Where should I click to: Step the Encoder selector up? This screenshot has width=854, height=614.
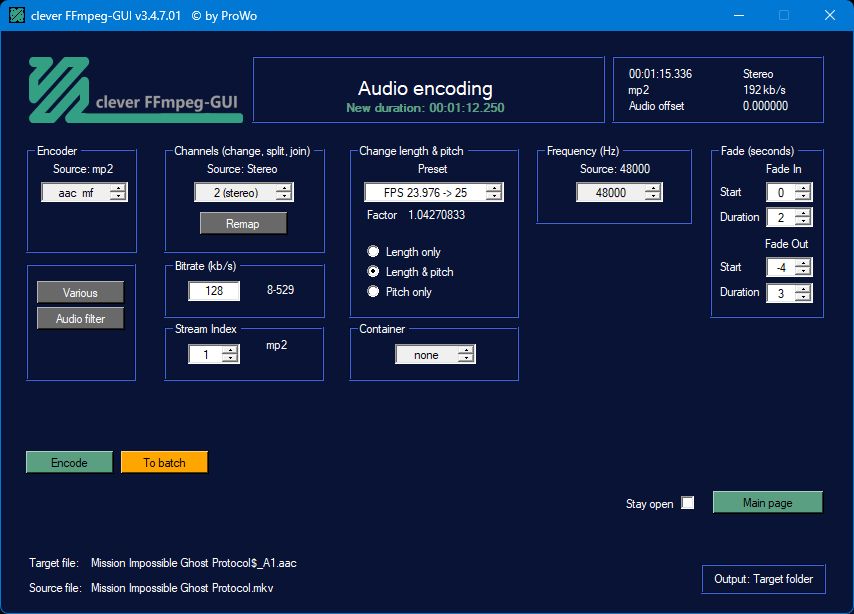coord(118,188)
